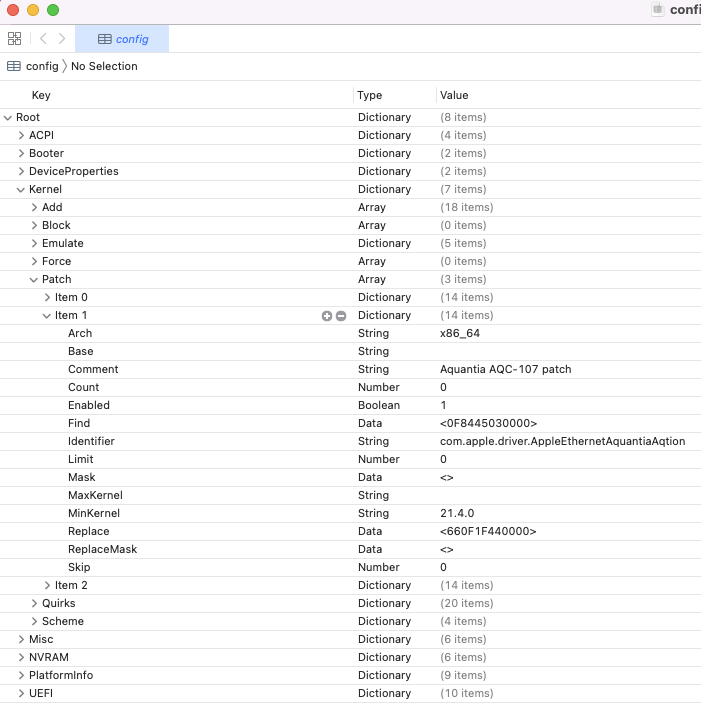Select the config tab
701x713 pixels.
[122, 39]
